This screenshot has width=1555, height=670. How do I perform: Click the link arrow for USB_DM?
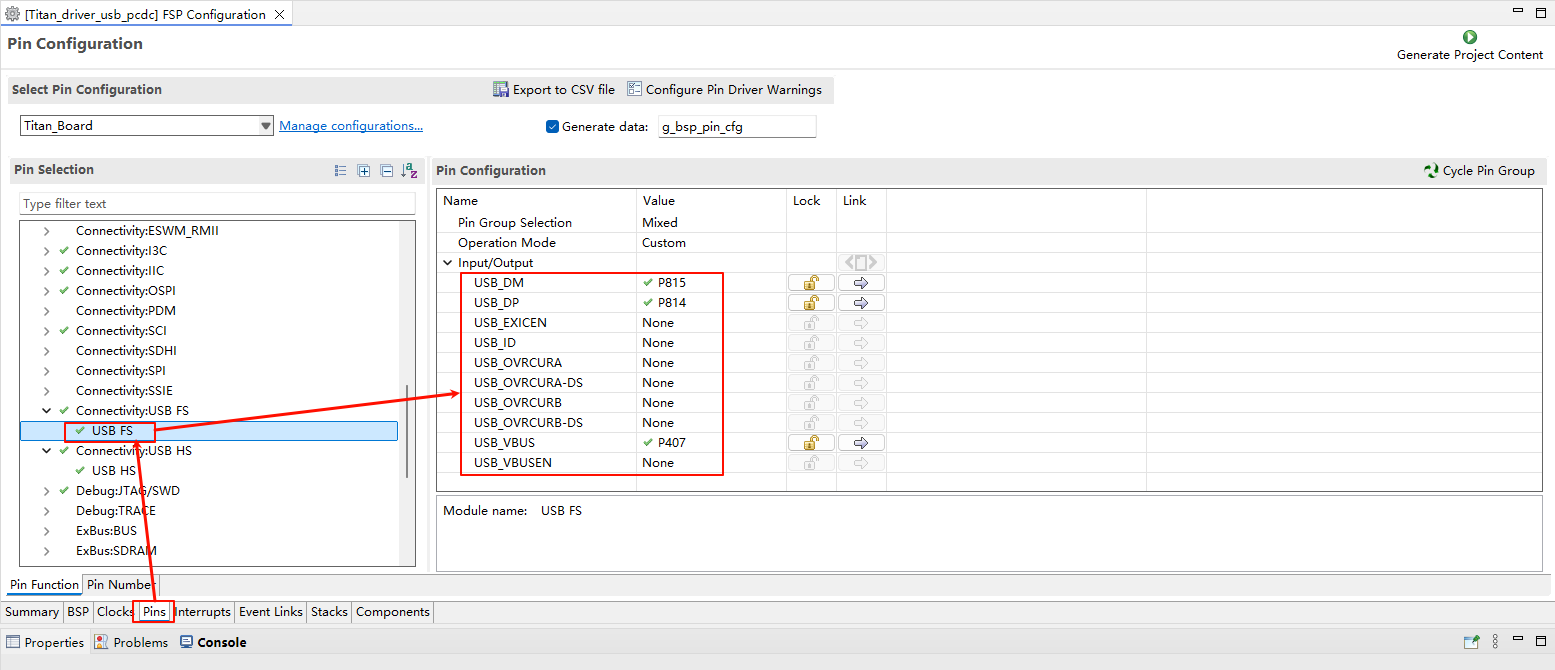tap(861, 283)
